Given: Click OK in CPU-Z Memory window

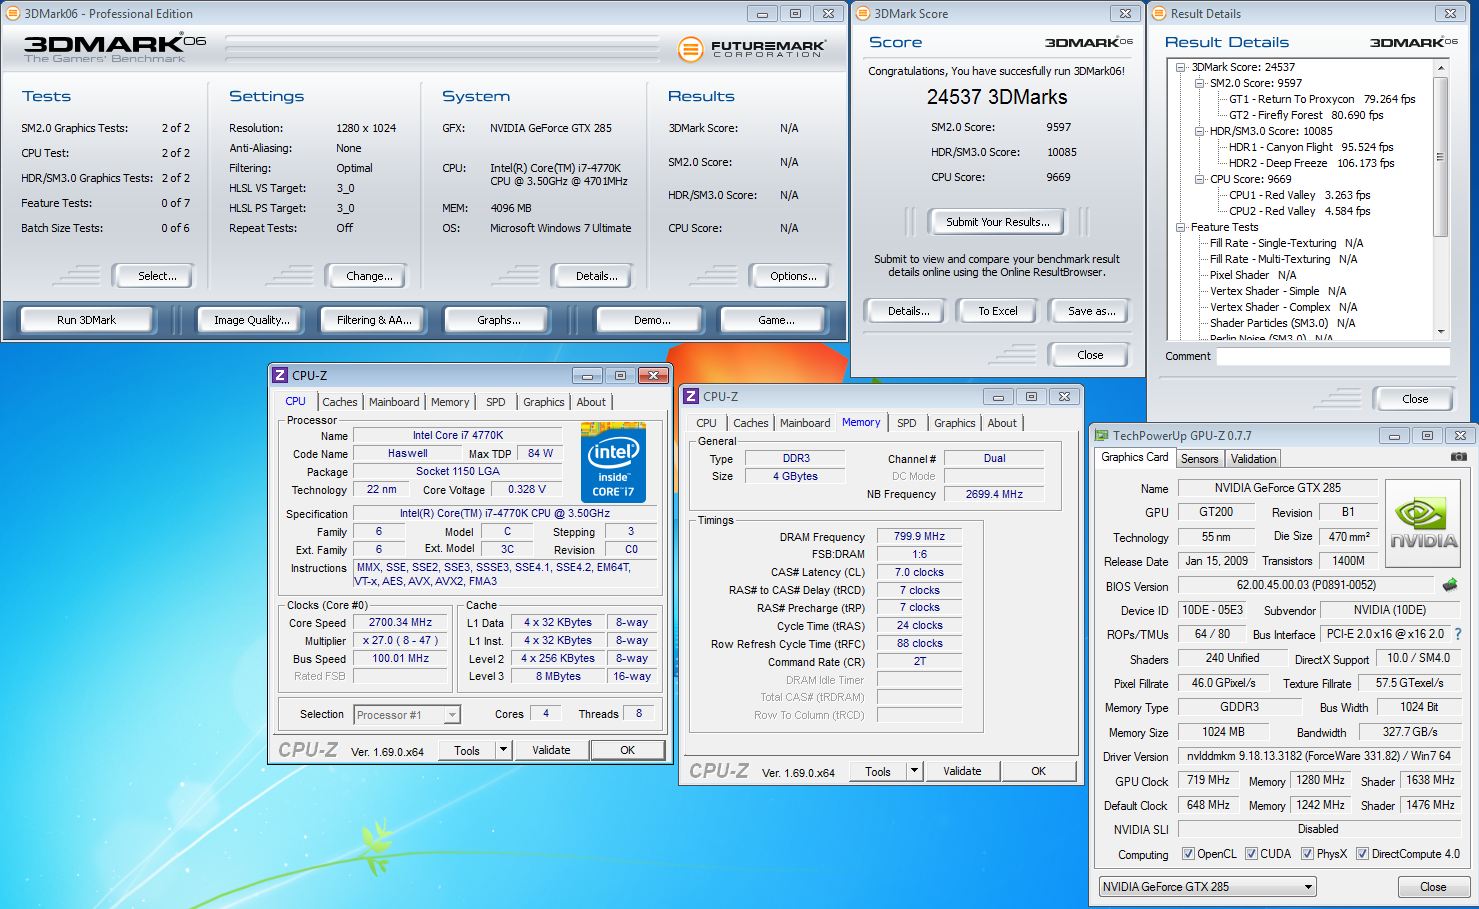Looking at the screenshot, I should pyautogui.click(x=1038, y=771).
